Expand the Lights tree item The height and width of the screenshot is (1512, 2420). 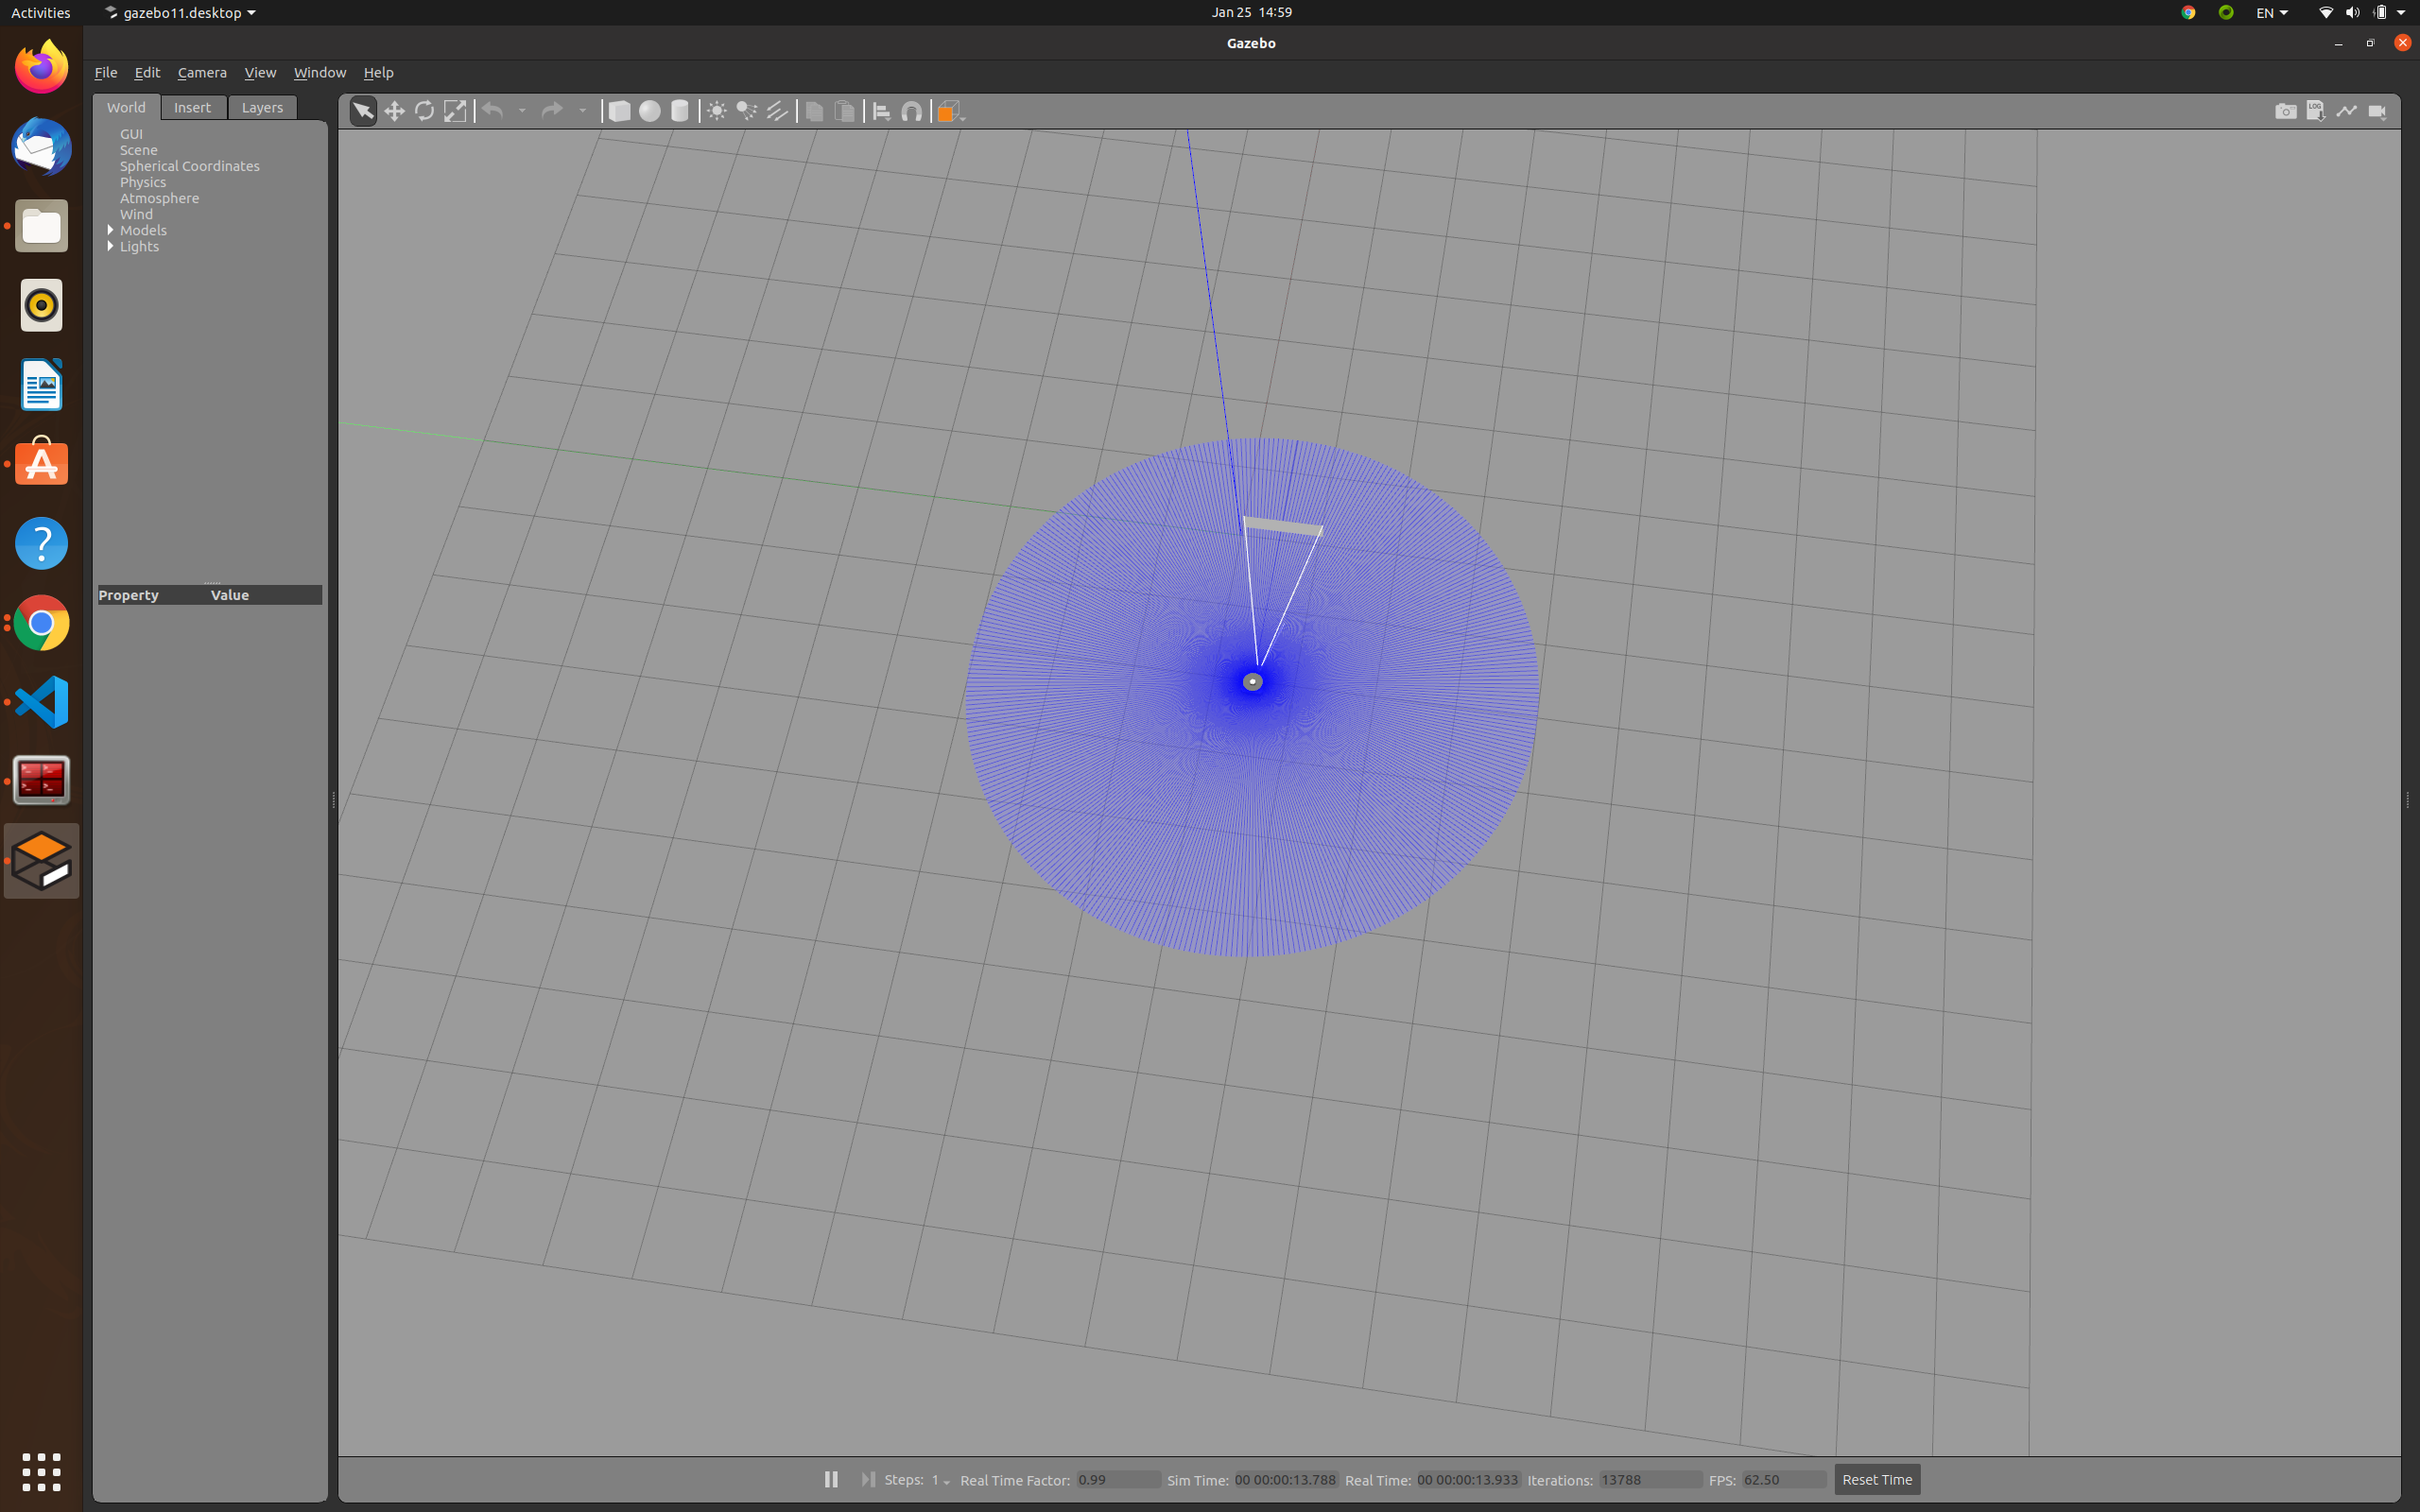tap(110, 246)
